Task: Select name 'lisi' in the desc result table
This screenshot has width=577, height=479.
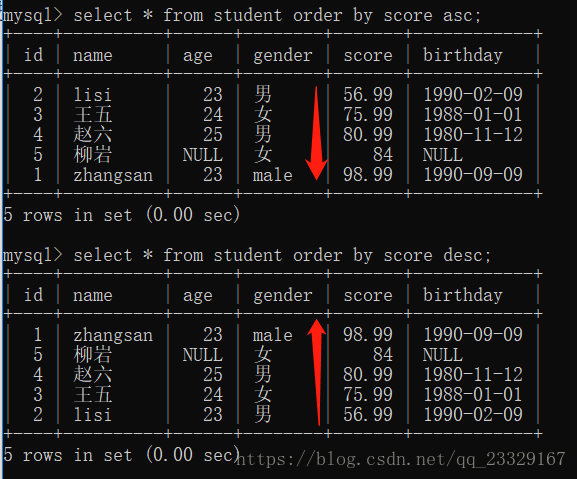Action: click(92, 415)
